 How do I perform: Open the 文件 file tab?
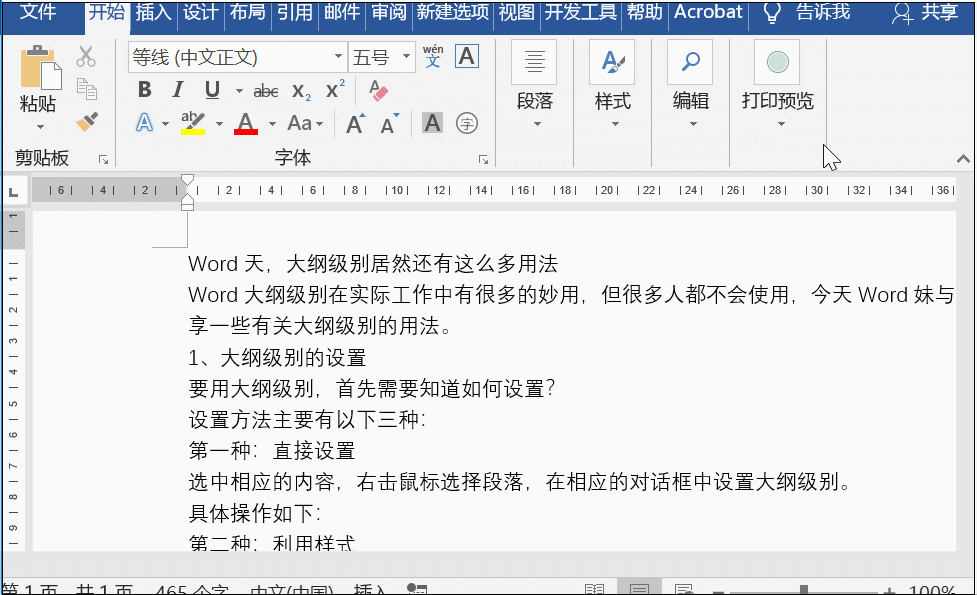tap(37, 12)
